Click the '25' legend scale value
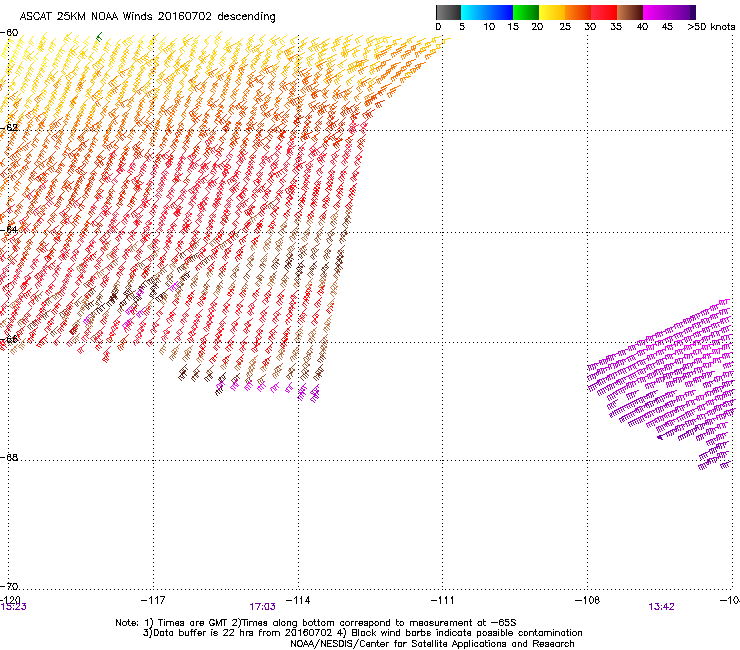The image size is (740, 650). coord(565,26)
